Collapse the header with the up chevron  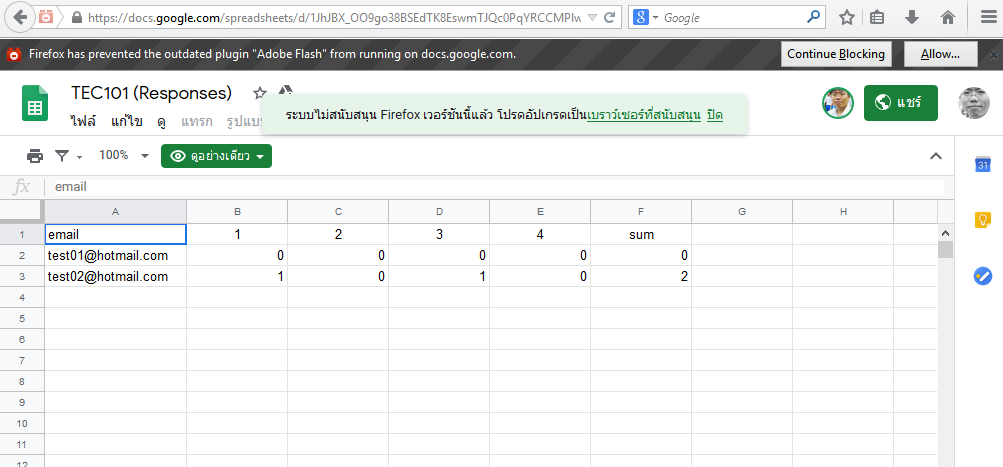[936, 156]
